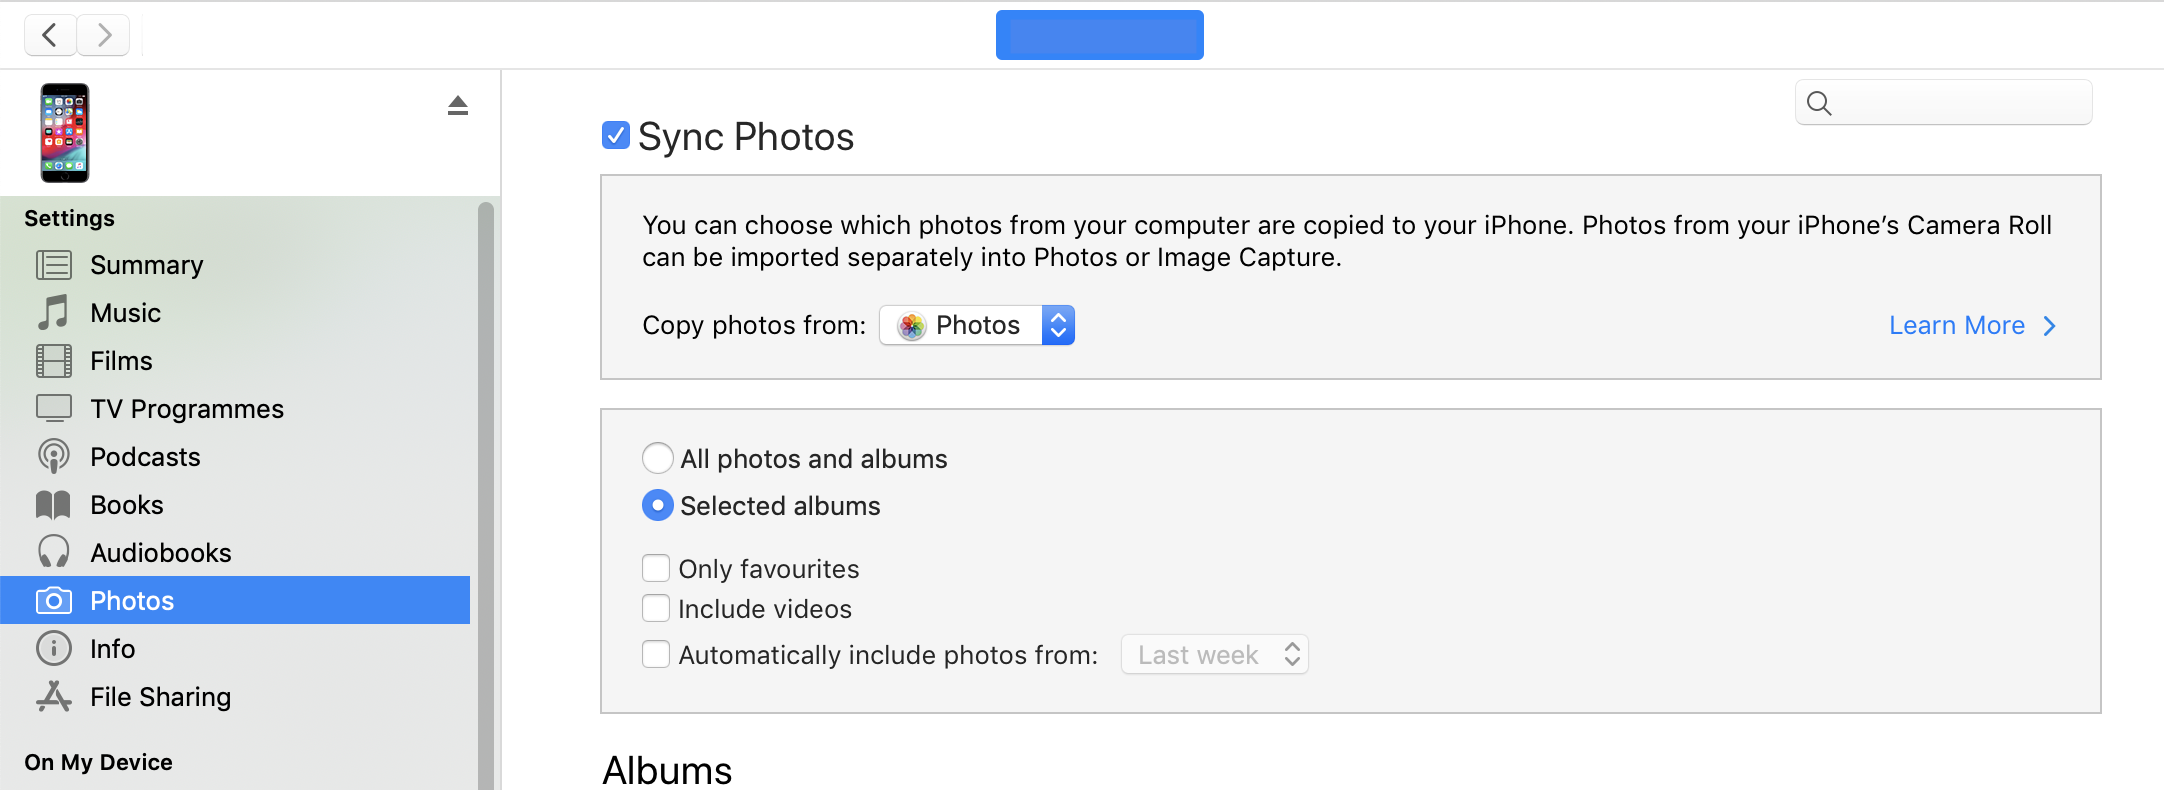Select the Books icon
Viewport: 2164px width, 790px height.
pos(54,505)
